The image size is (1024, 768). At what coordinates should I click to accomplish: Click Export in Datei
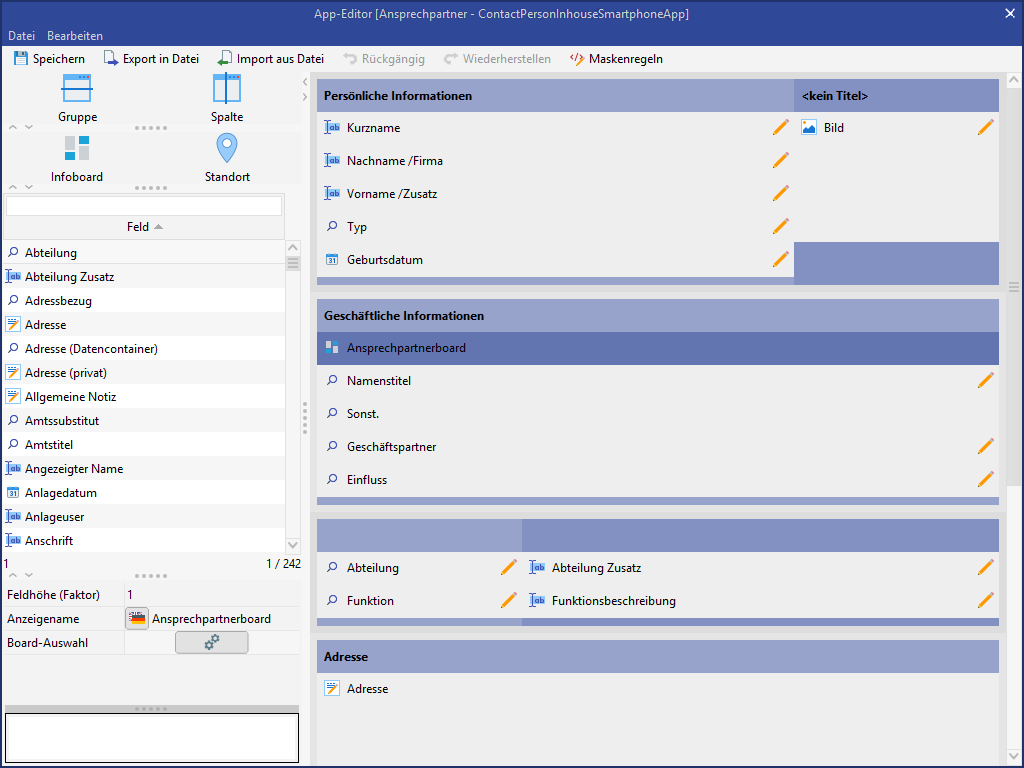tap(151, 59)
